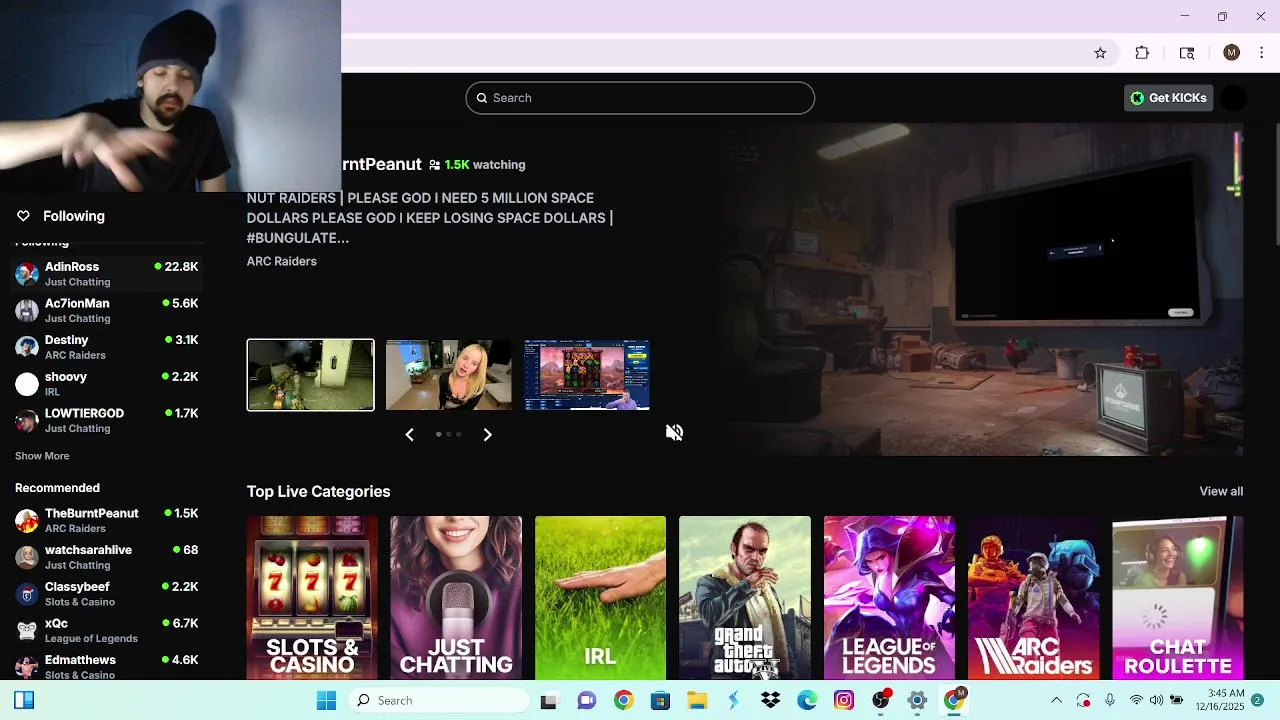This screenshot has height=720, width=1280.
Task: Open Google Chrome from taskbar
Action: [623, 700]
